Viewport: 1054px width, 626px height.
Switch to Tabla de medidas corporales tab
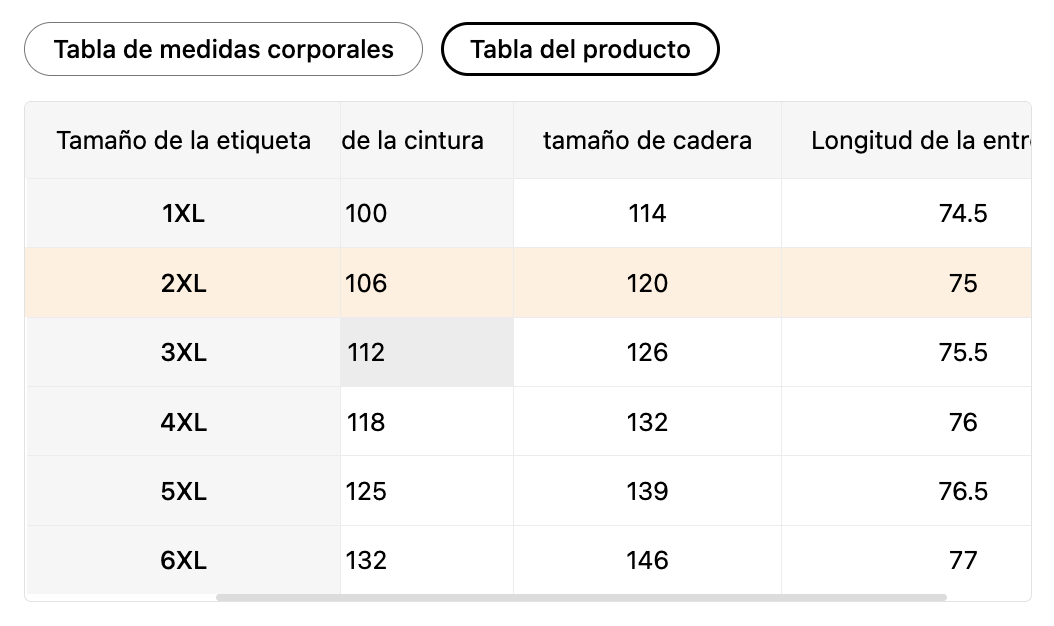pos(223,49)
